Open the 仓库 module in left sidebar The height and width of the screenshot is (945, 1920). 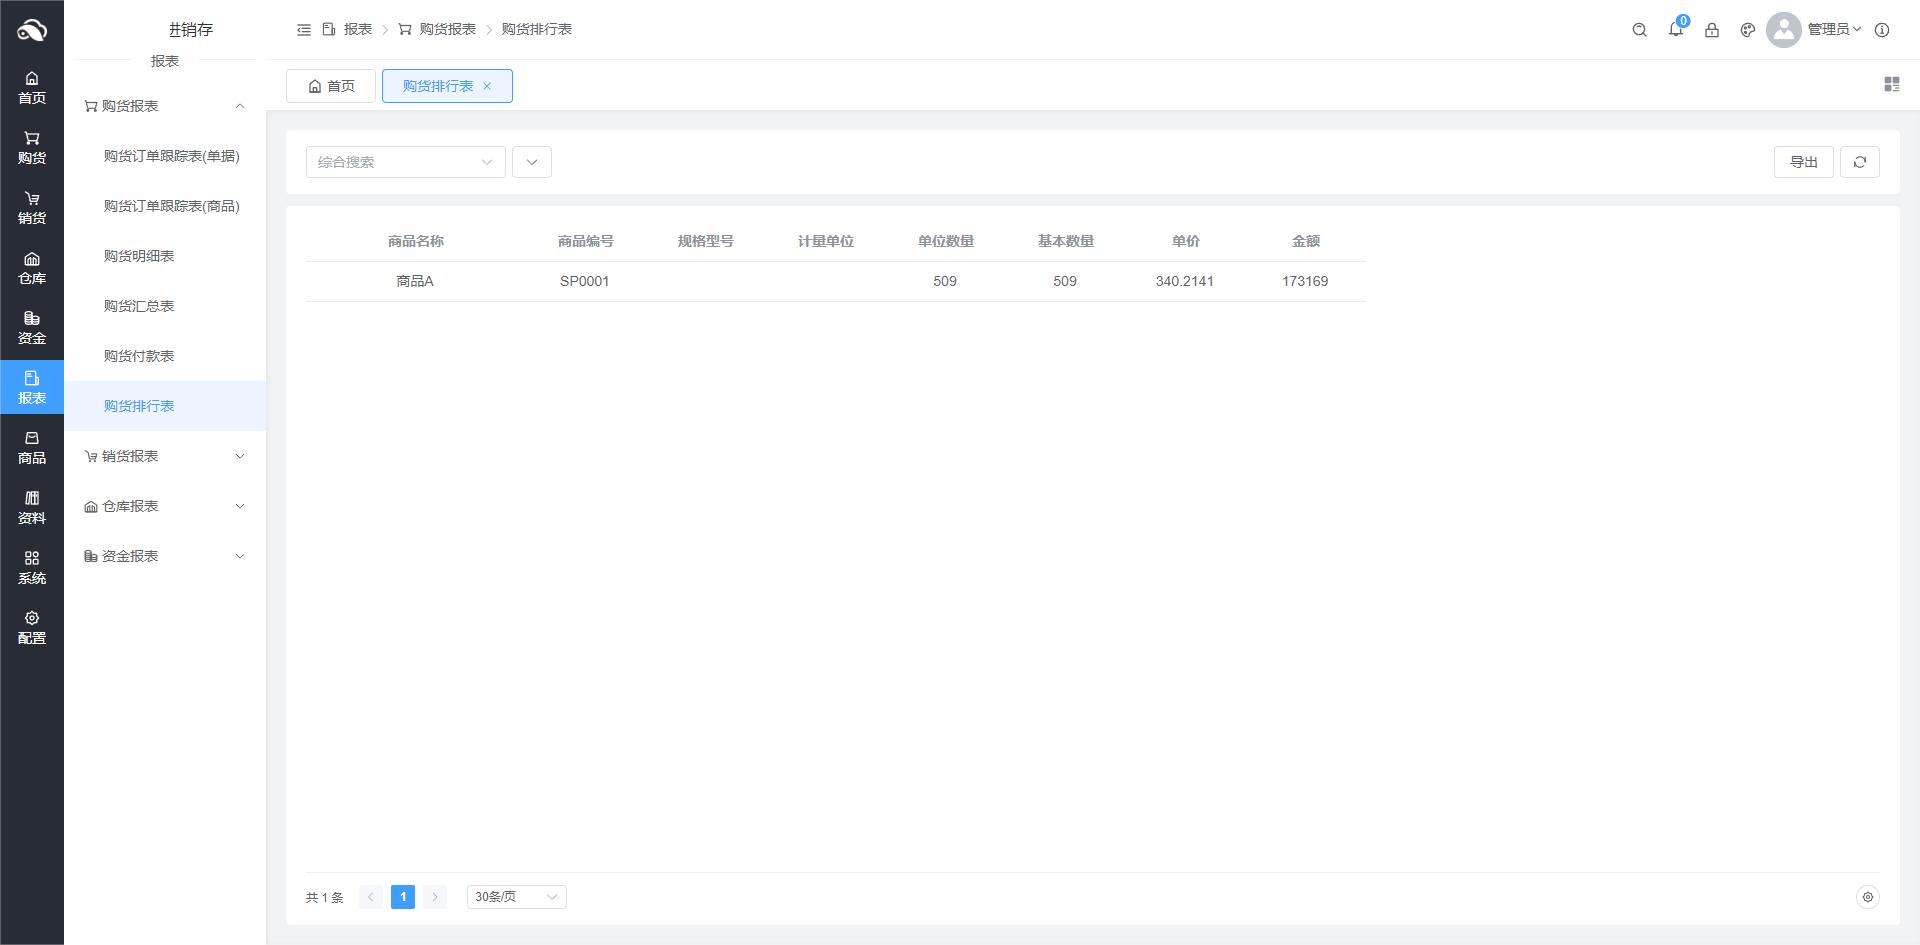tap(32, 268)
